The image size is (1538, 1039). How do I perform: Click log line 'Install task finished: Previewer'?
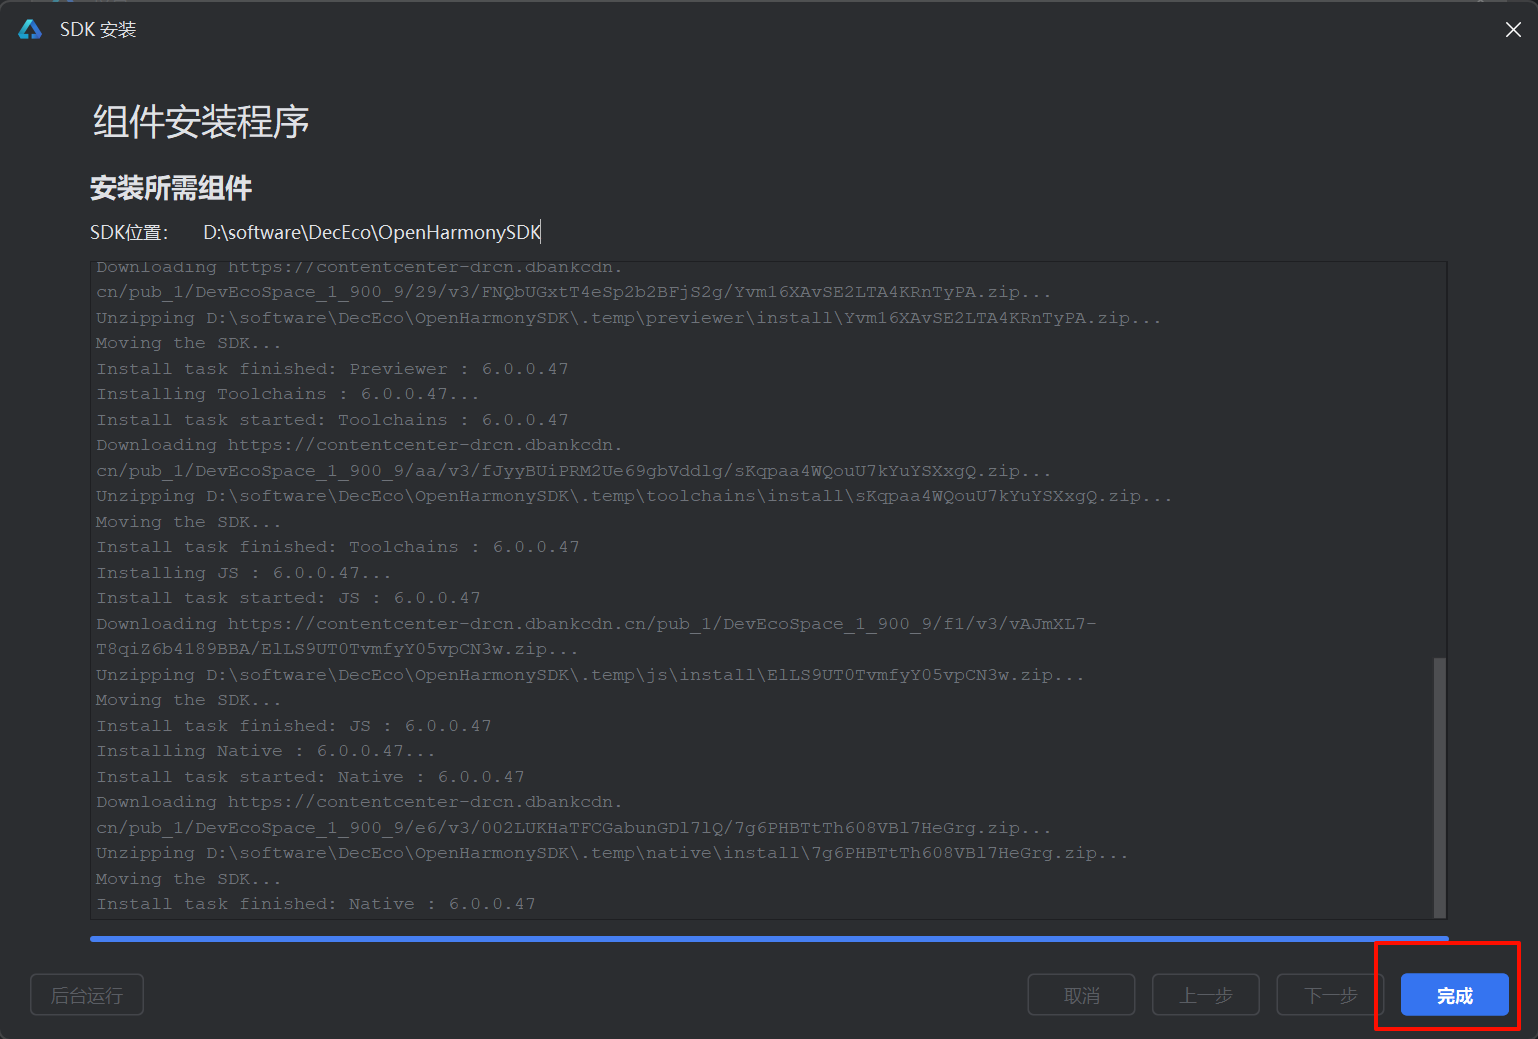(332, 369)
